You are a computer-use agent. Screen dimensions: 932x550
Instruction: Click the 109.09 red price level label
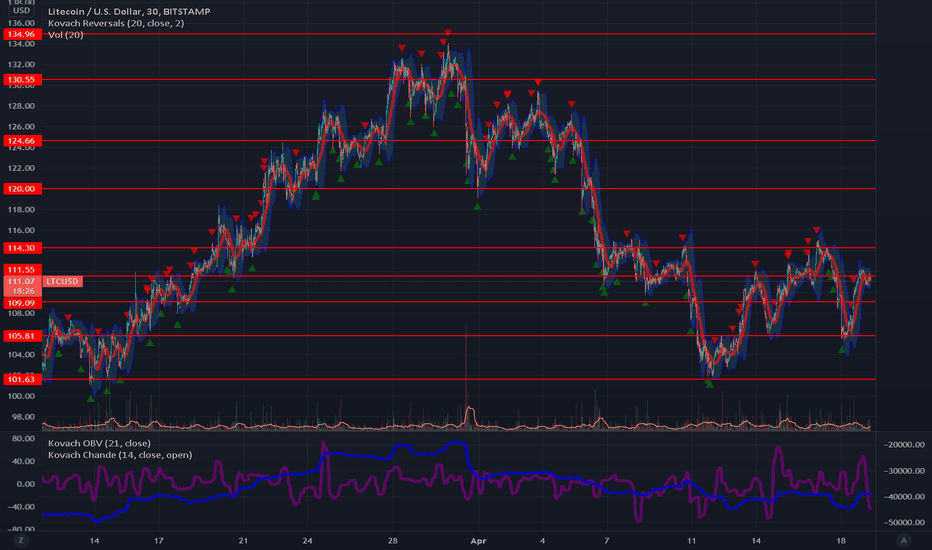click(x=22, y=303)
